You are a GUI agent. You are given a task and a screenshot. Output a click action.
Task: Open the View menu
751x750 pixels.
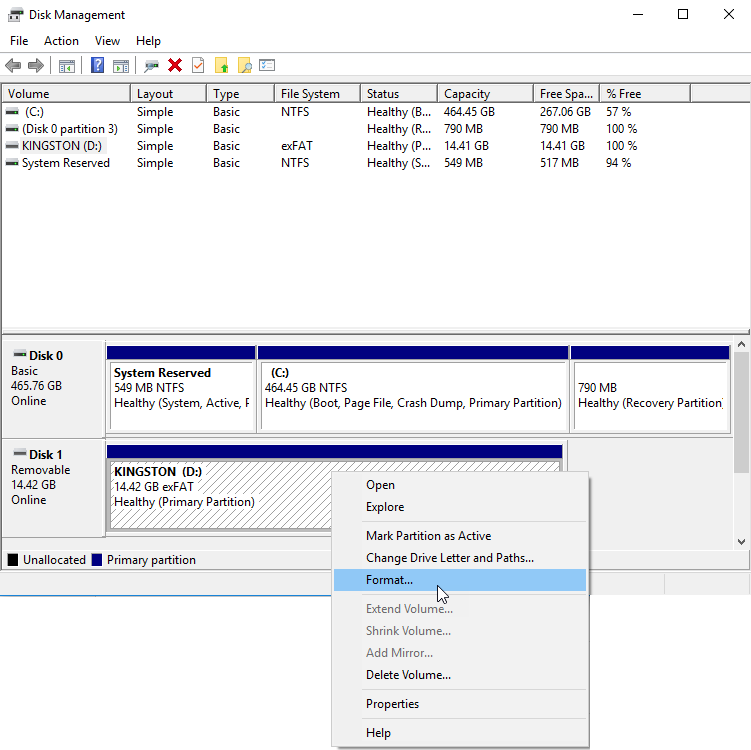pos(107,41)
